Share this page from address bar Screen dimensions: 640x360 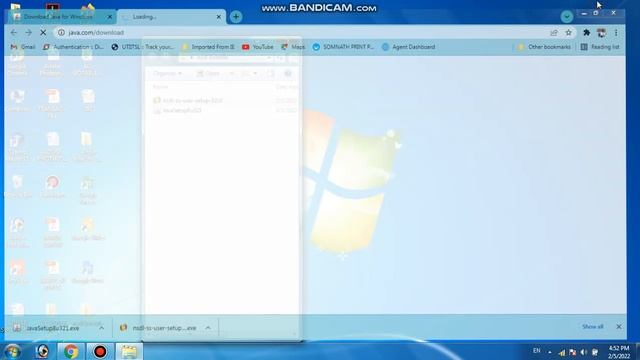[x=554, y=32]
